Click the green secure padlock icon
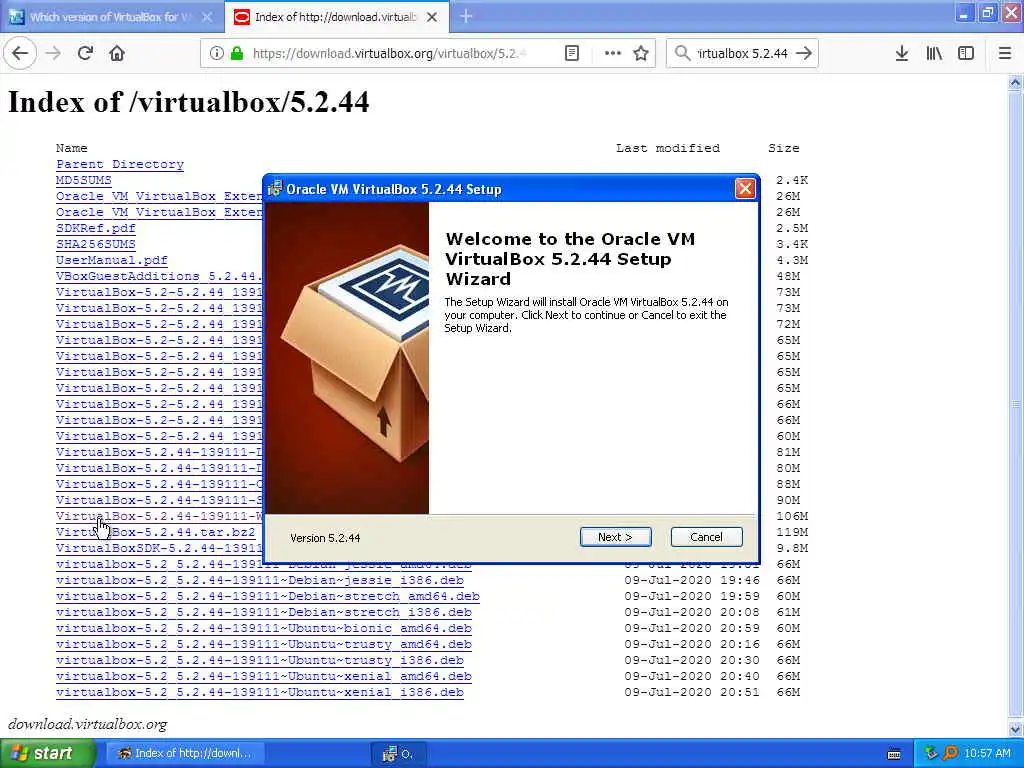 [236, 54]
